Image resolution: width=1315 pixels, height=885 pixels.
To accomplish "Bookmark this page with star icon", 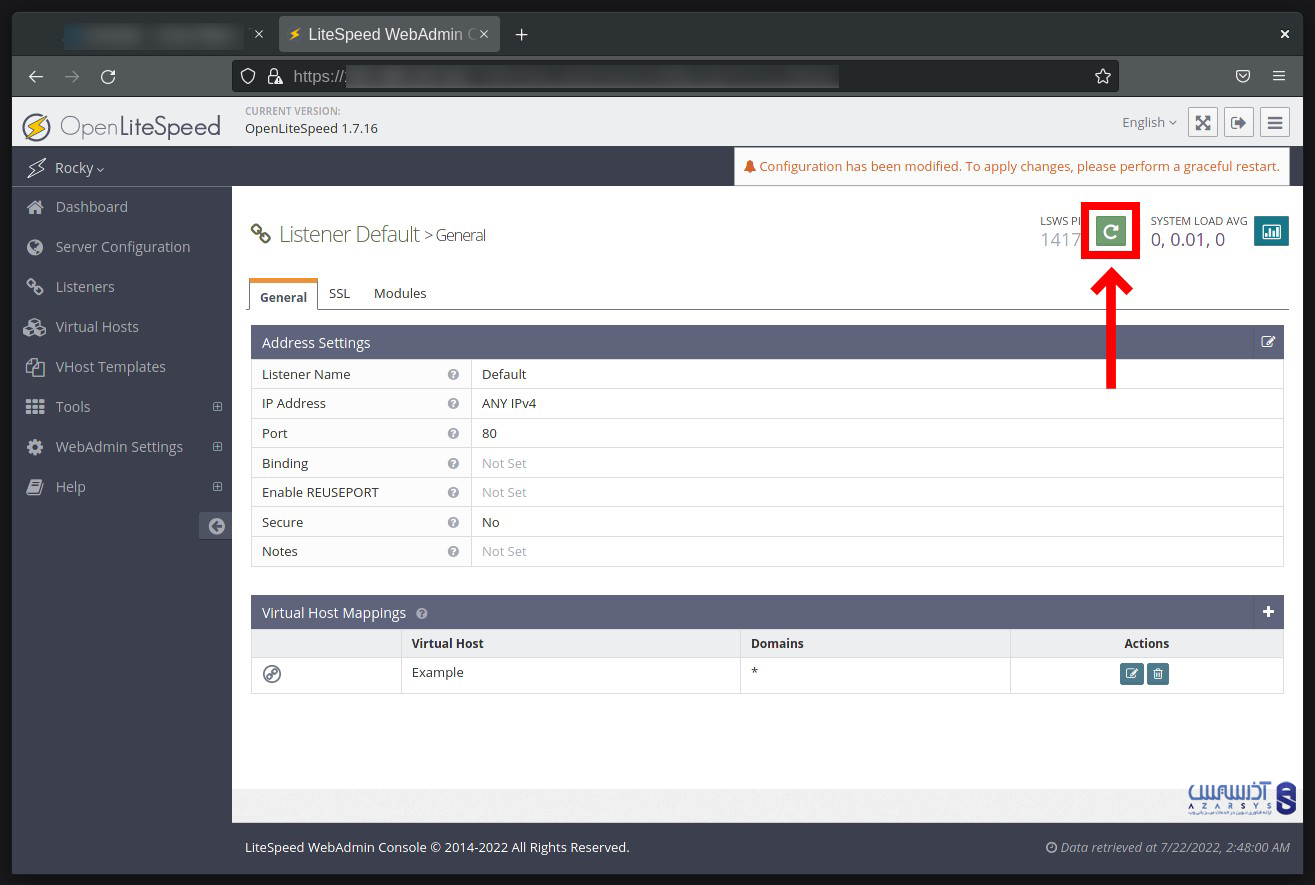I will (1102, 76).
